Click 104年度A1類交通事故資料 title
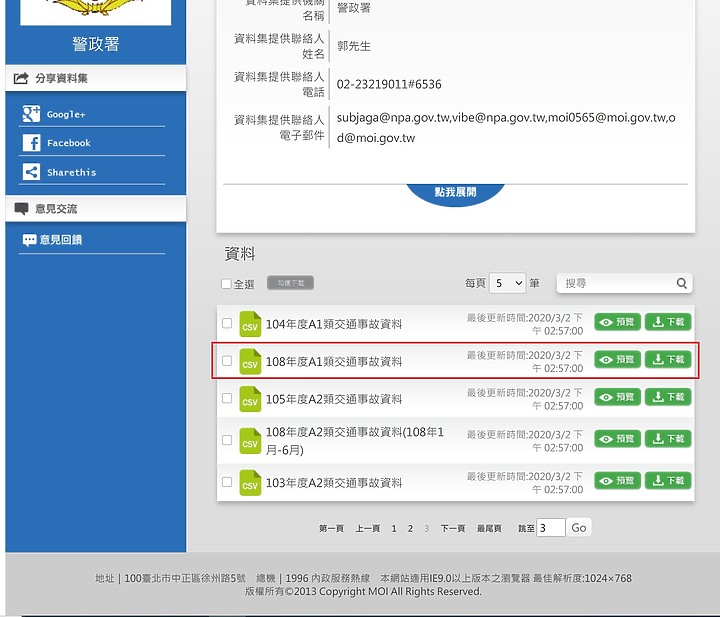The image size is (720, 617). coord(334,324)
